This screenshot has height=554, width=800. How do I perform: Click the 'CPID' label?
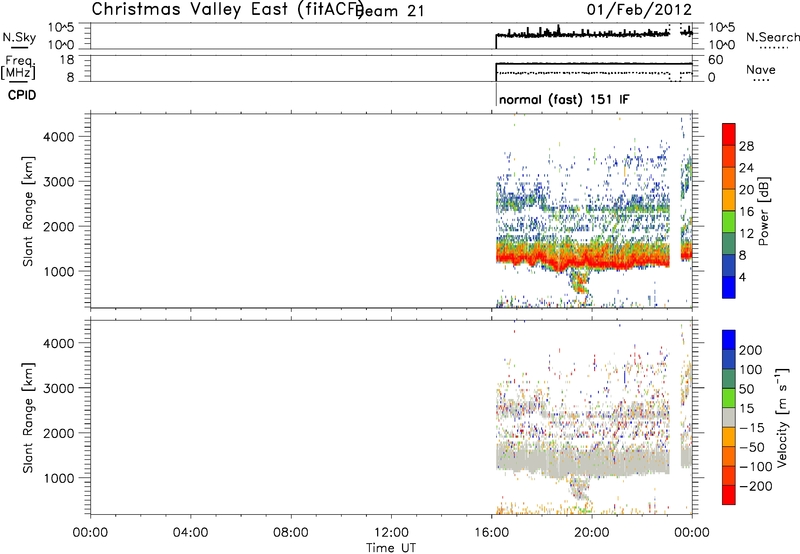pyautogui.click(x=22, y=95)
